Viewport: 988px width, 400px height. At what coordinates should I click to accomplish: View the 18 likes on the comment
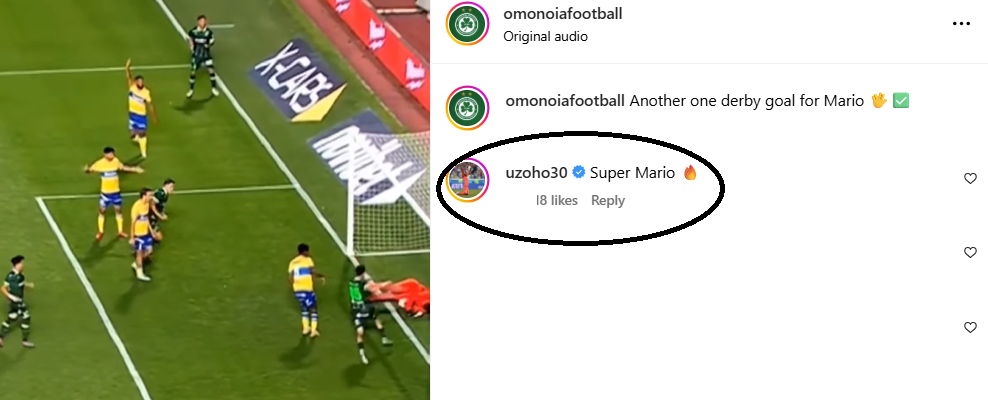coord(556,200)
